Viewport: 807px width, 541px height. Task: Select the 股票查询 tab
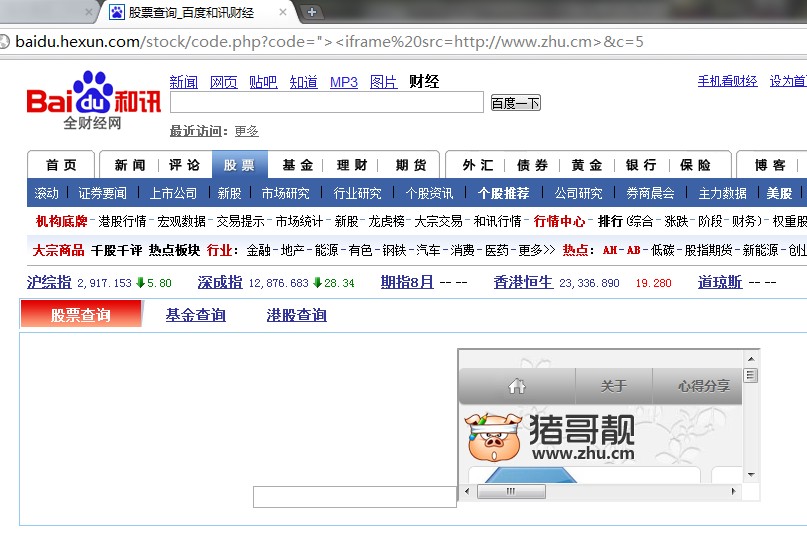click(81, 315)
